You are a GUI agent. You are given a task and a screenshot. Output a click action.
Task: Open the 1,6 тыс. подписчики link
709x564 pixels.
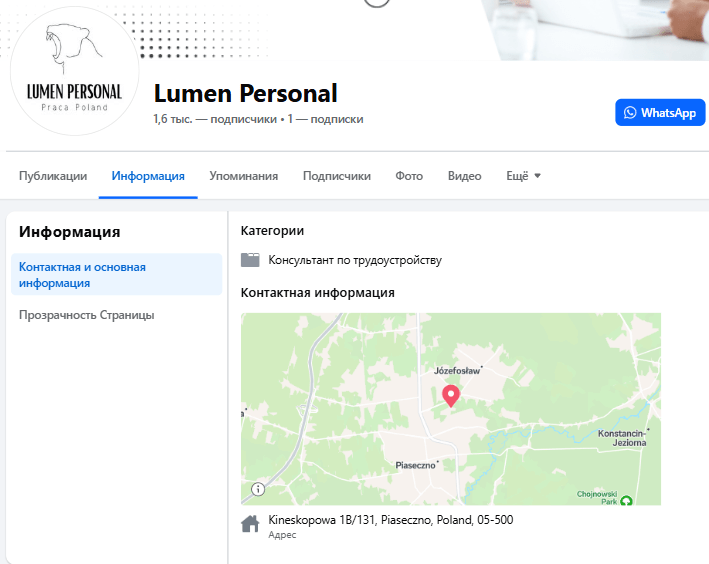coord(215,119)
